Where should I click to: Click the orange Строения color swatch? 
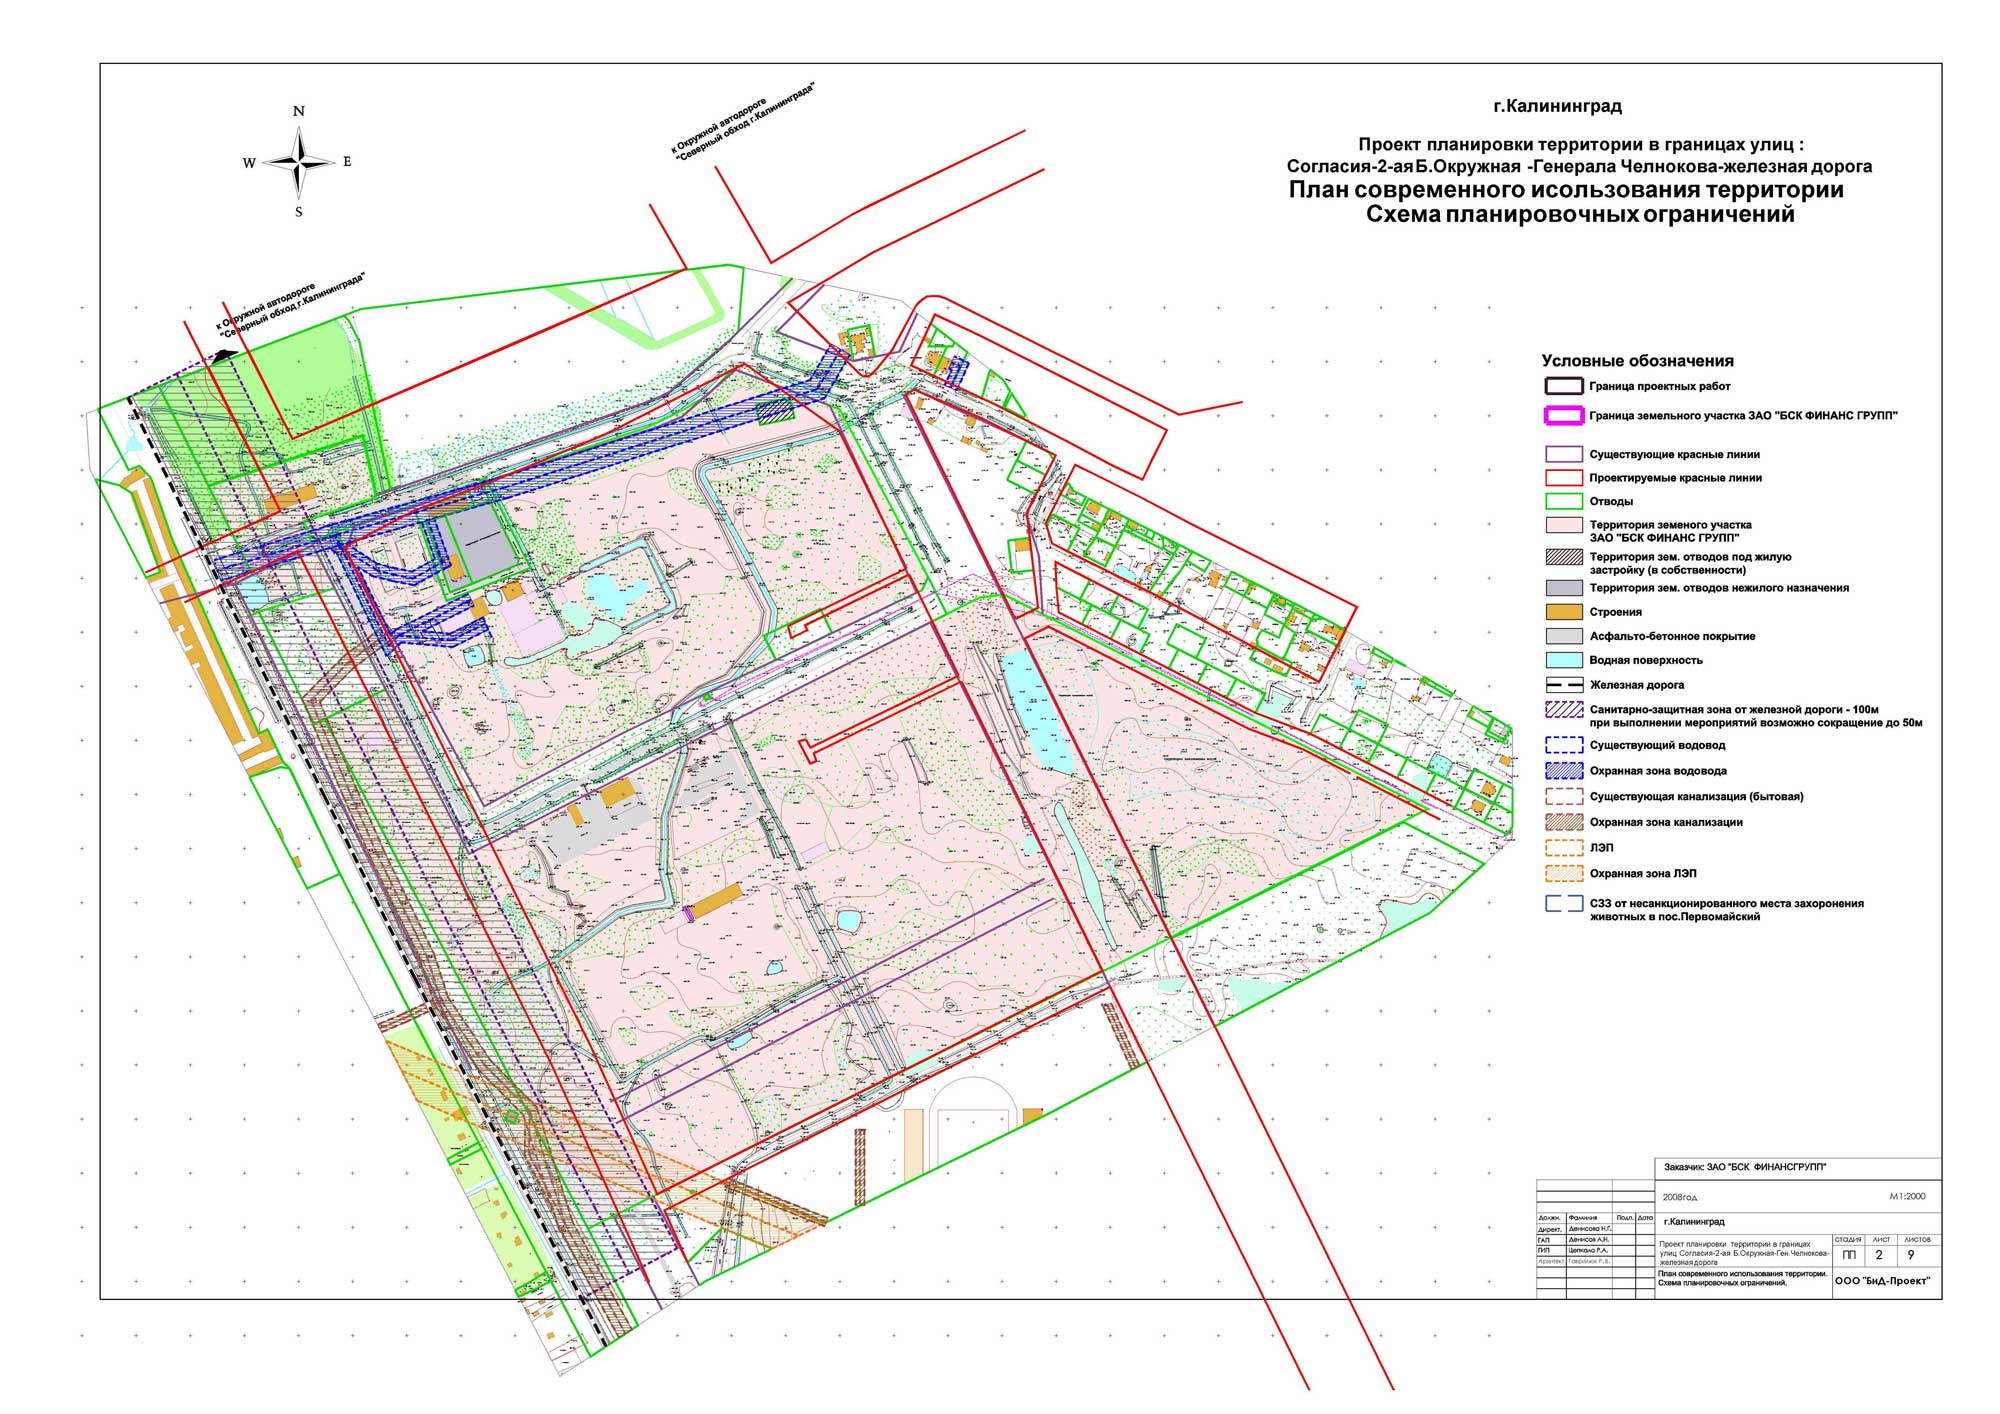[1564, 612]
